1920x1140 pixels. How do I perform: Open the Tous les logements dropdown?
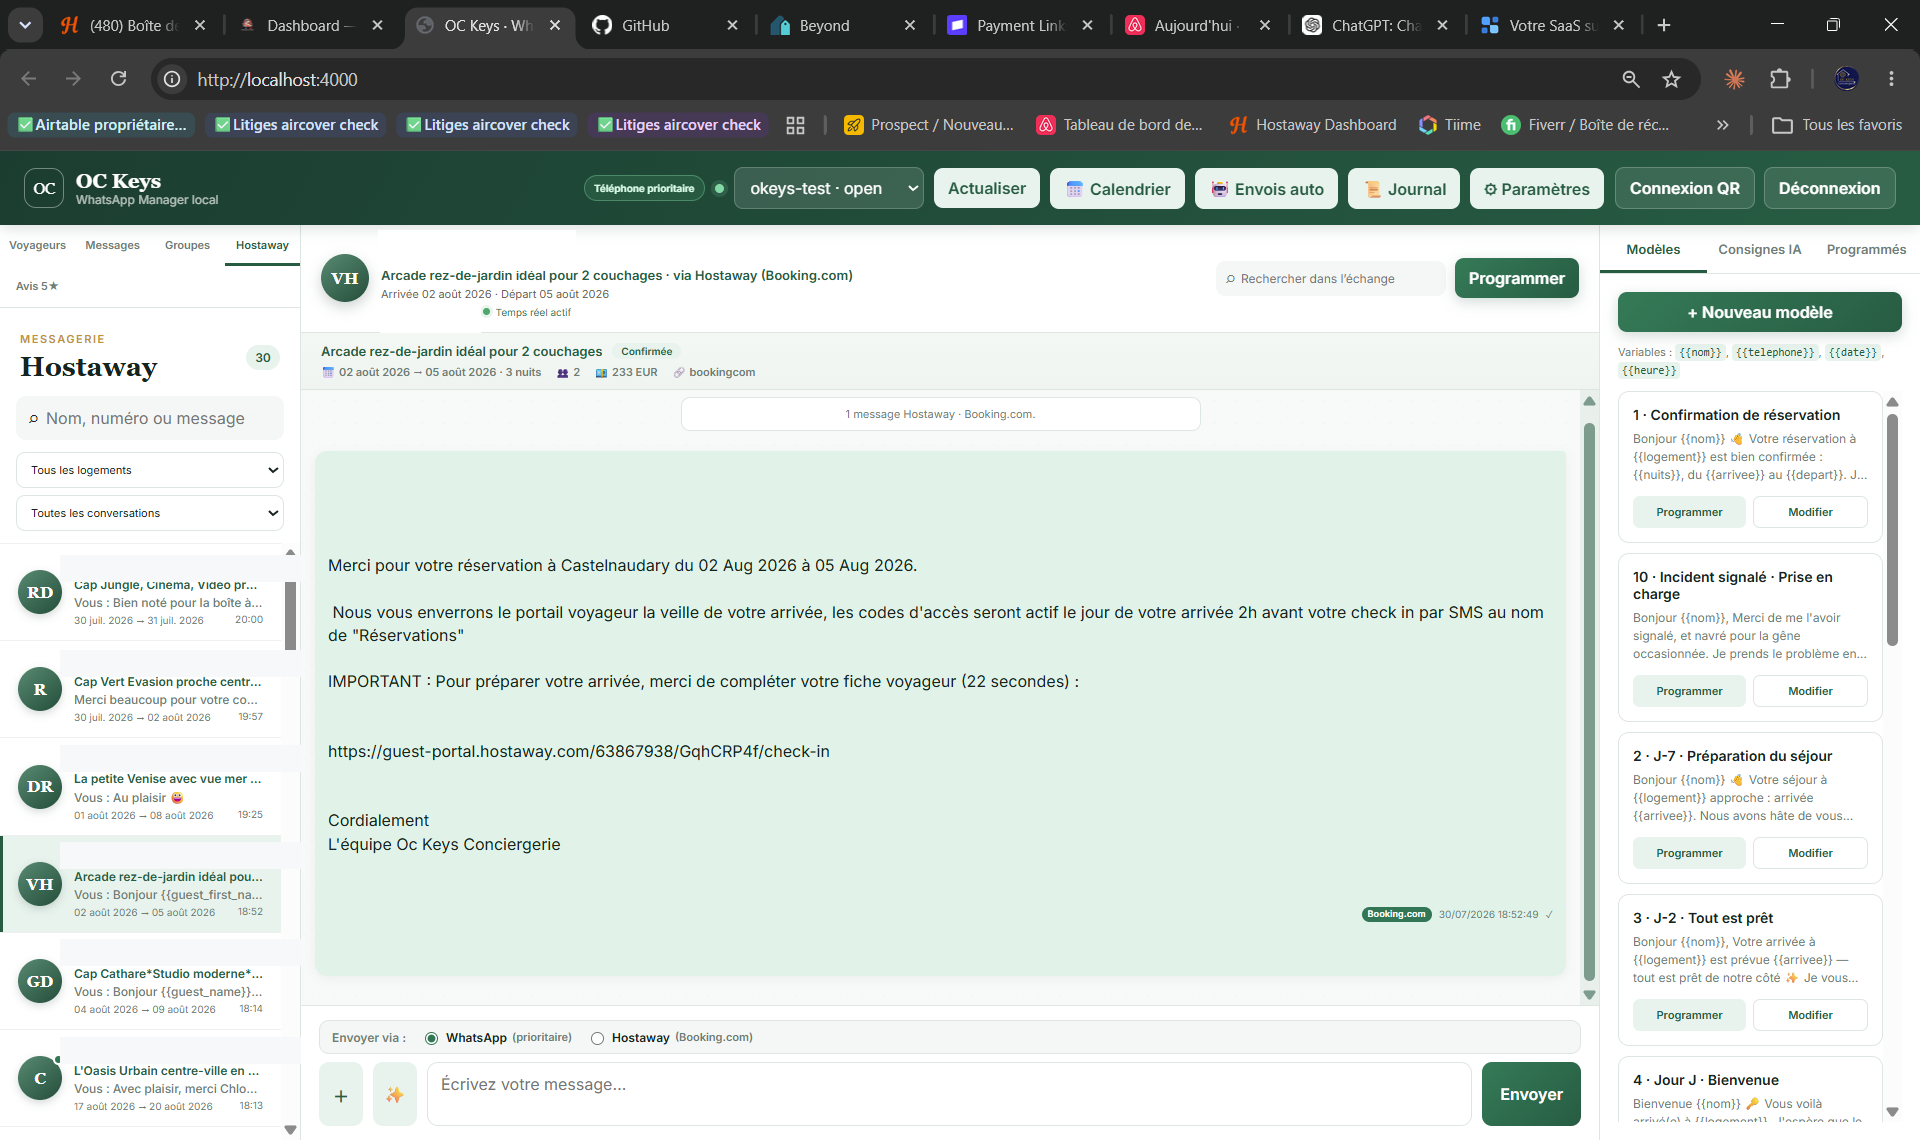pyautogui.click(x=150, y=470)
